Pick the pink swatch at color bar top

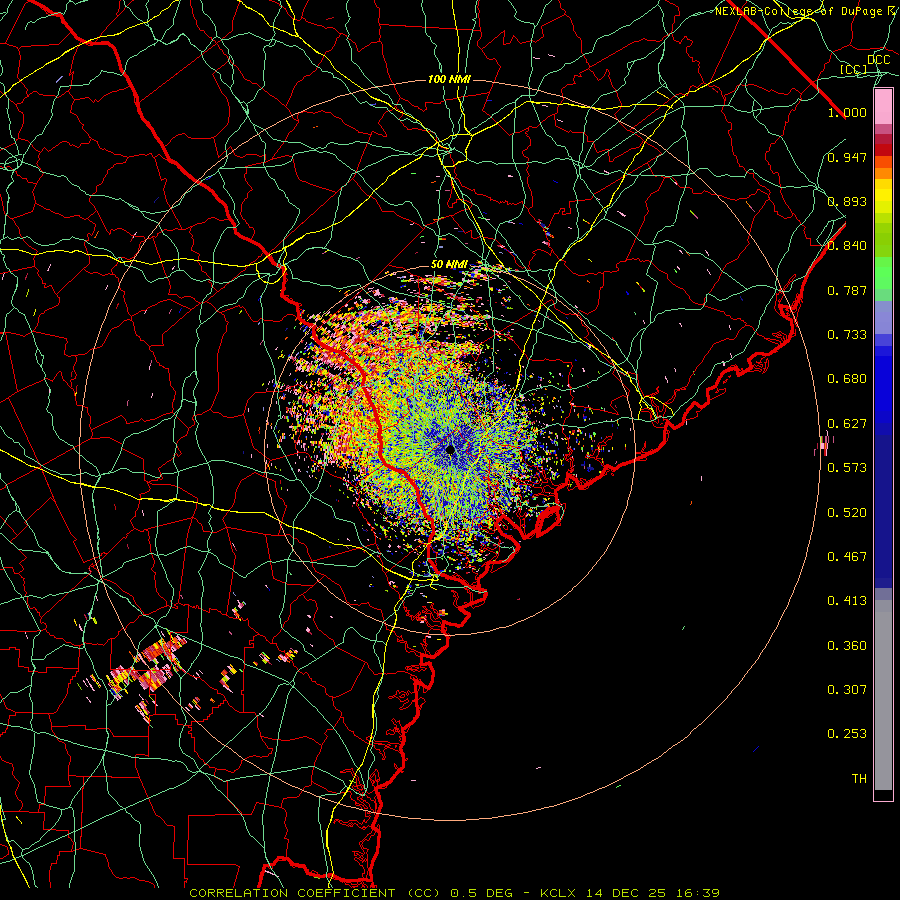[883, 107]
